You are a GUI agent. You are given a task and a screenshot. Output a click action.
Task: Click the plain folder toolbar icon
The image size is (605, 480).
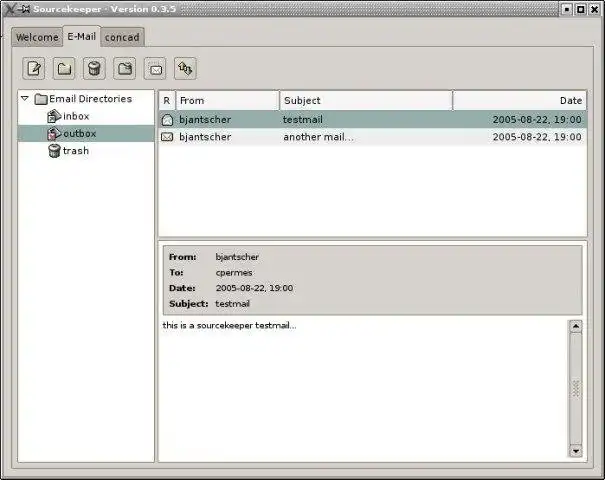[x=64, y=69]
